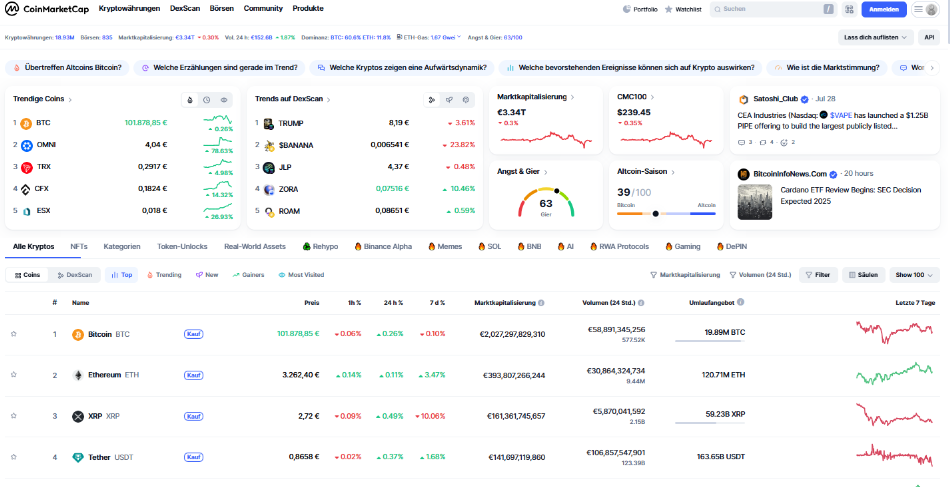Click the CFX coin icon
Image resolution: width=950 pixels, height=487 pixels.
26,190
